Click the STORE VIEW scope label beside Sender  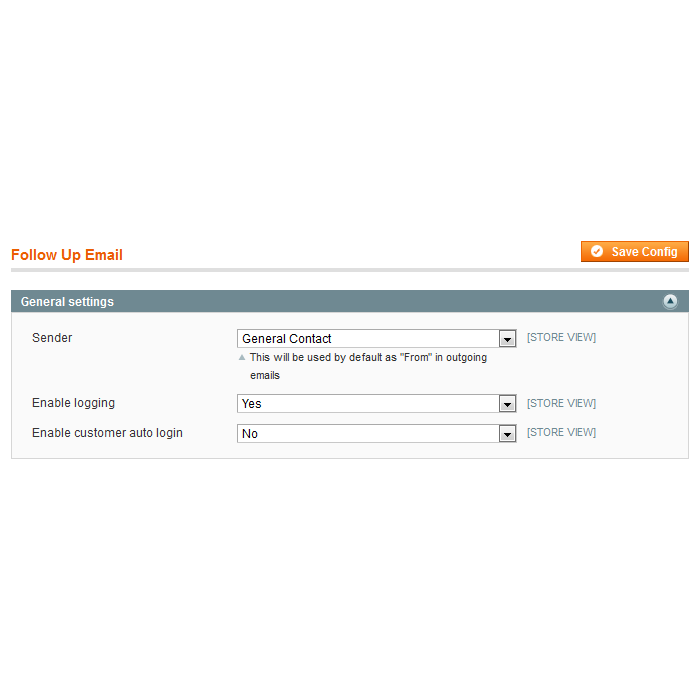(561, 338)
